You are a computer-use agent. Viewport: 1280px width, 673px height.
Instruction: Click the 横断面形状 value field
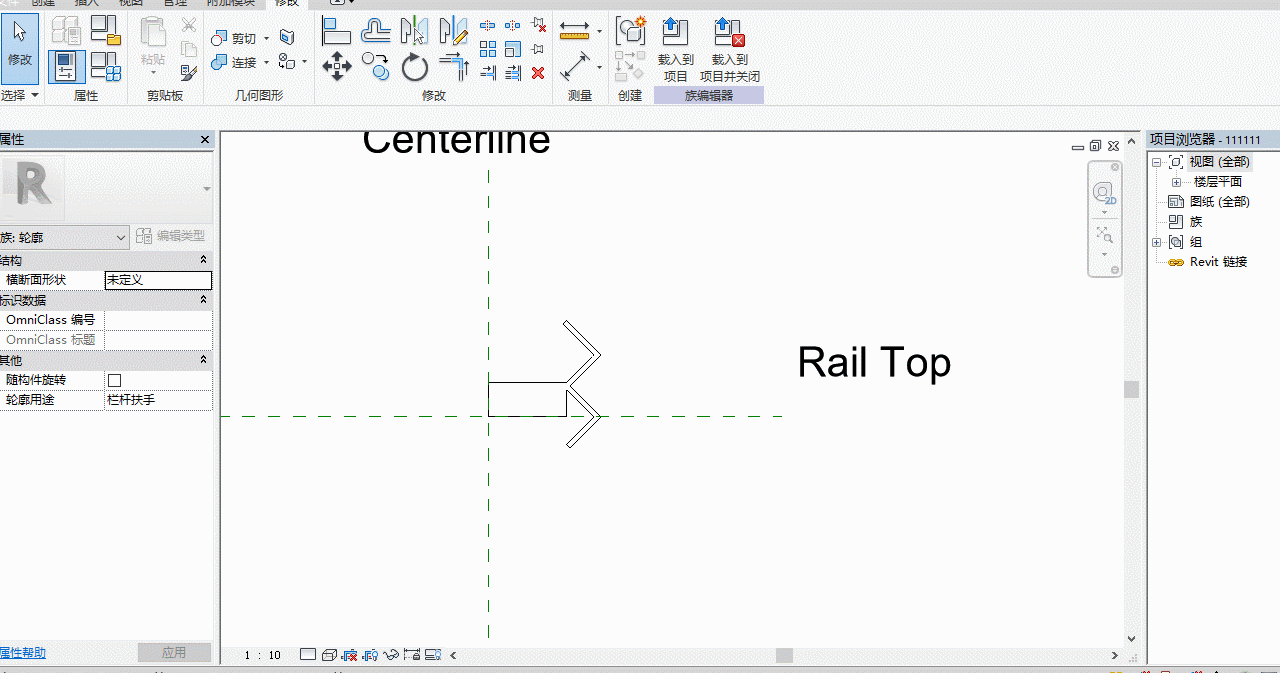pyautogui.click(x=158, y=280)
